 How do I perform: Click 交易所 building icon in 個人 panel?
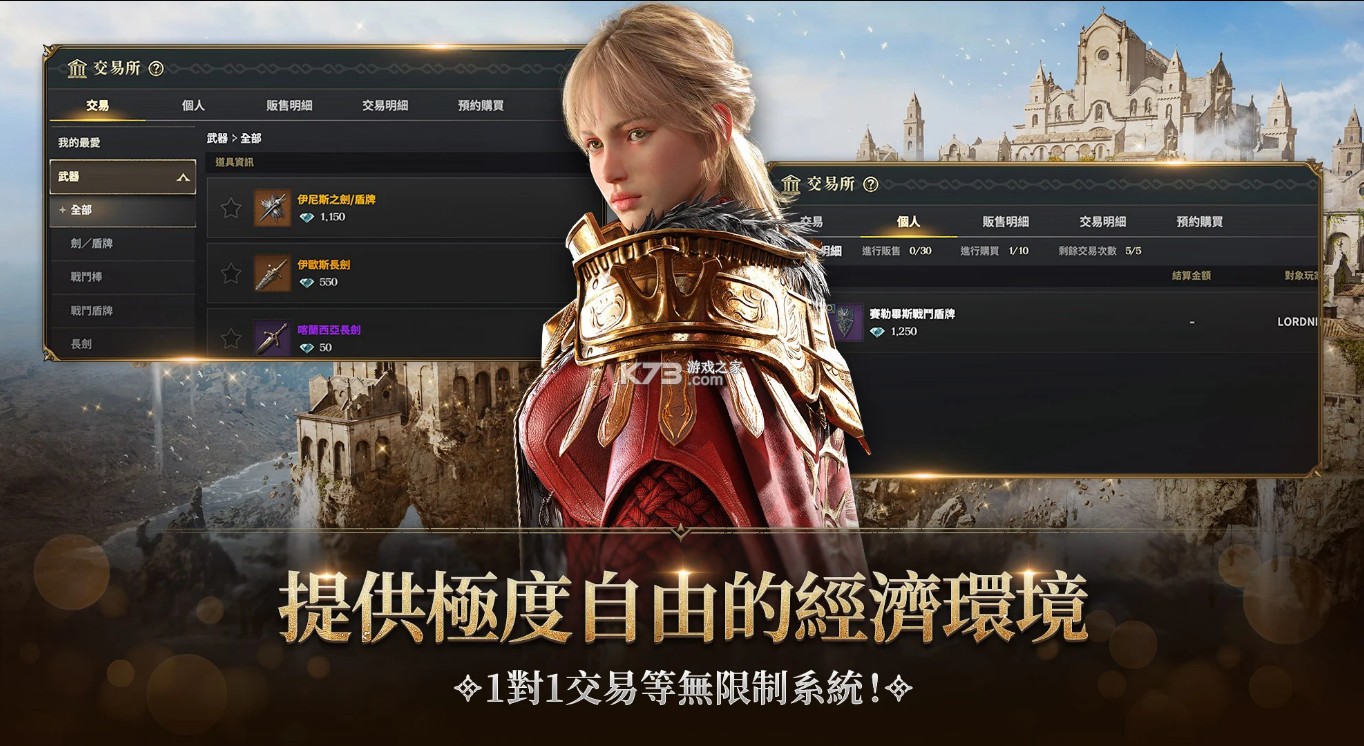791,184
